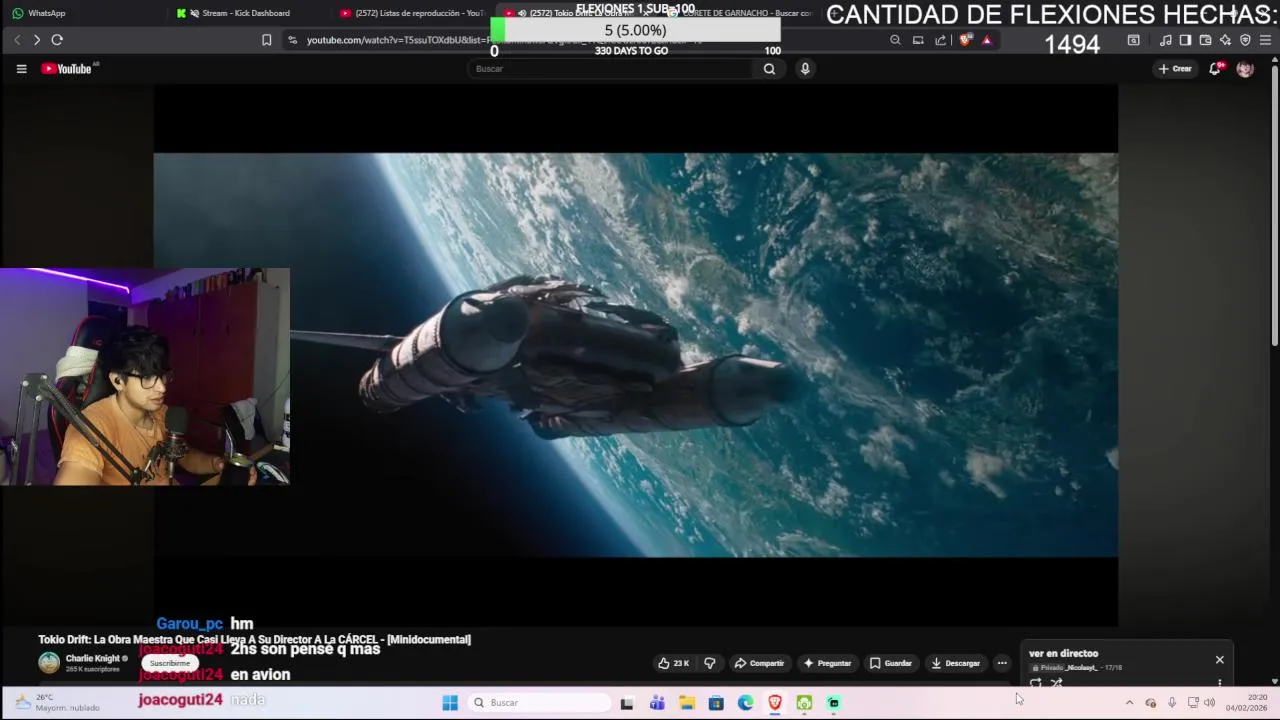Open the Charlie Knight channel name
1280x720 pixels.
coord(92,658)
